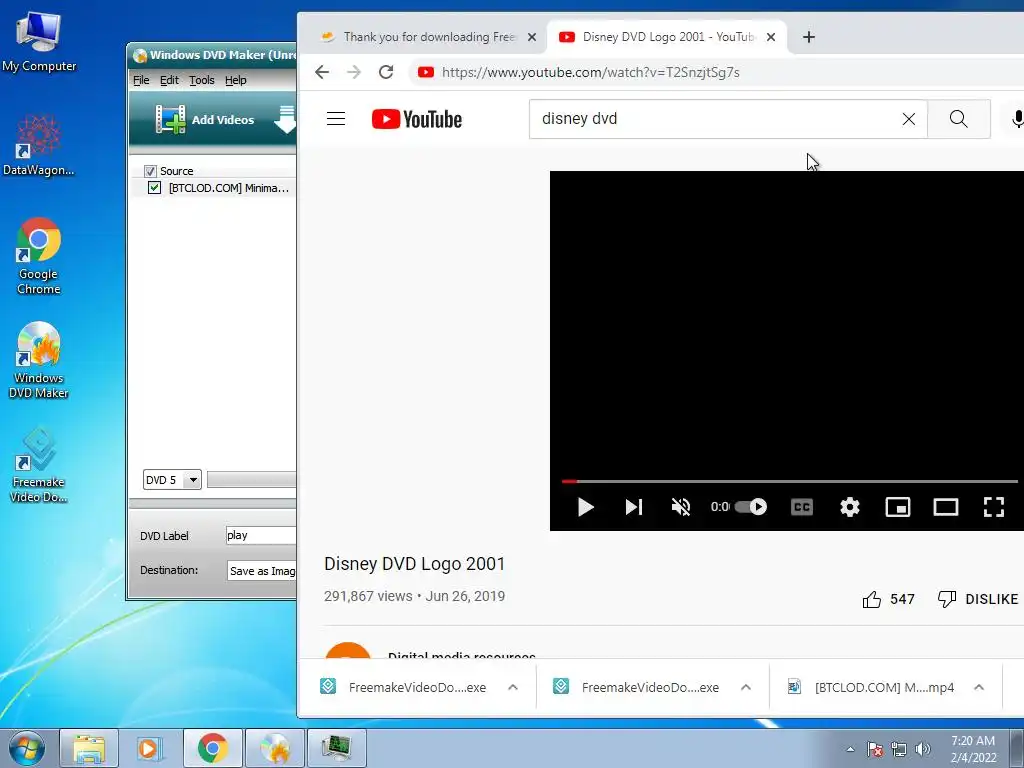Open the Edit menu in Windows DVD Maker

point(169,80)
